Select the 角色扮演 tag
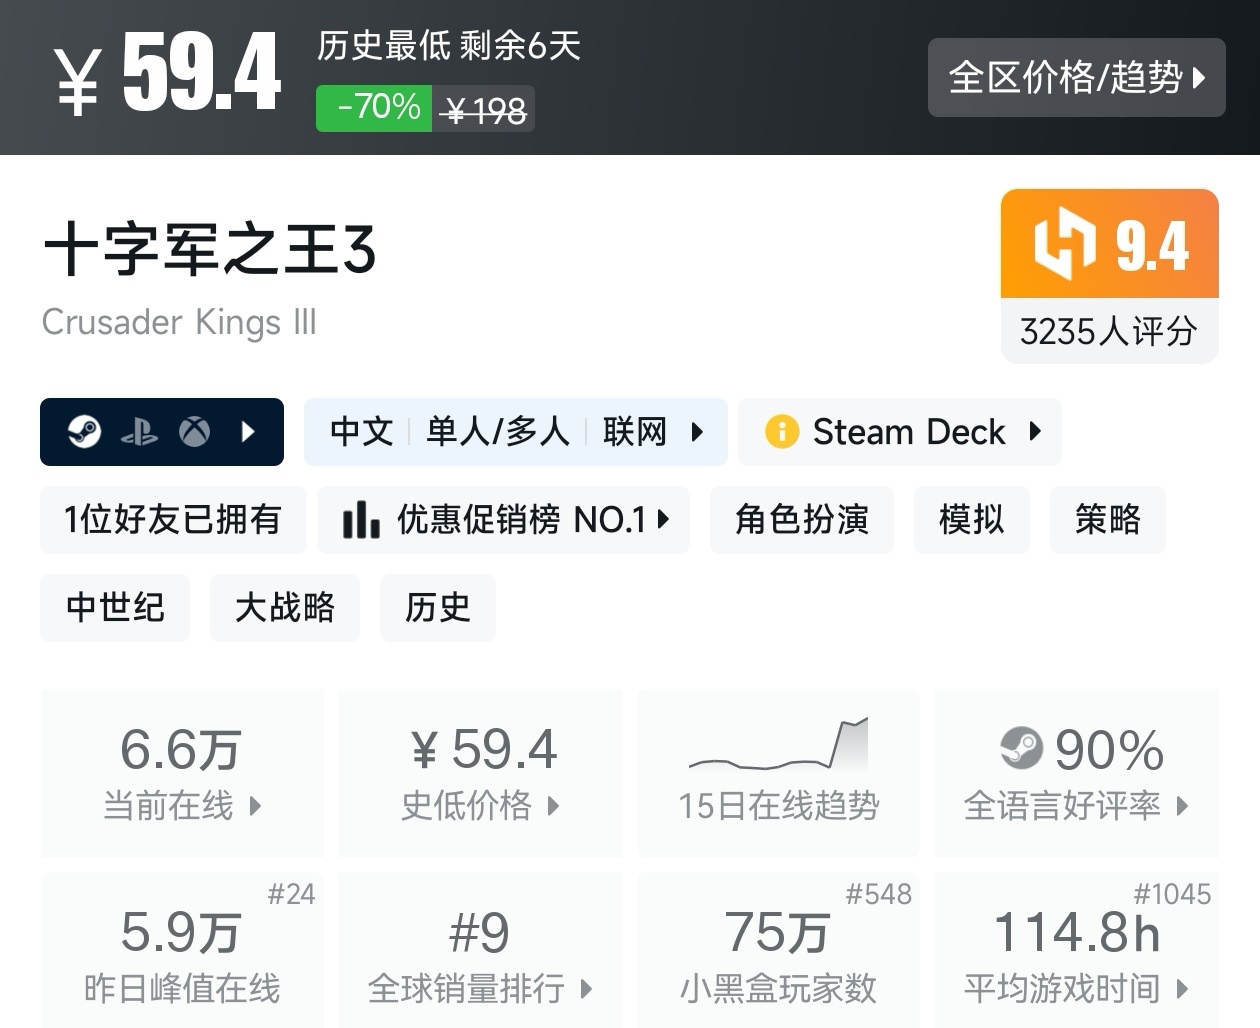This screenshot has height=1028, width=1260. tap(801, 520)
